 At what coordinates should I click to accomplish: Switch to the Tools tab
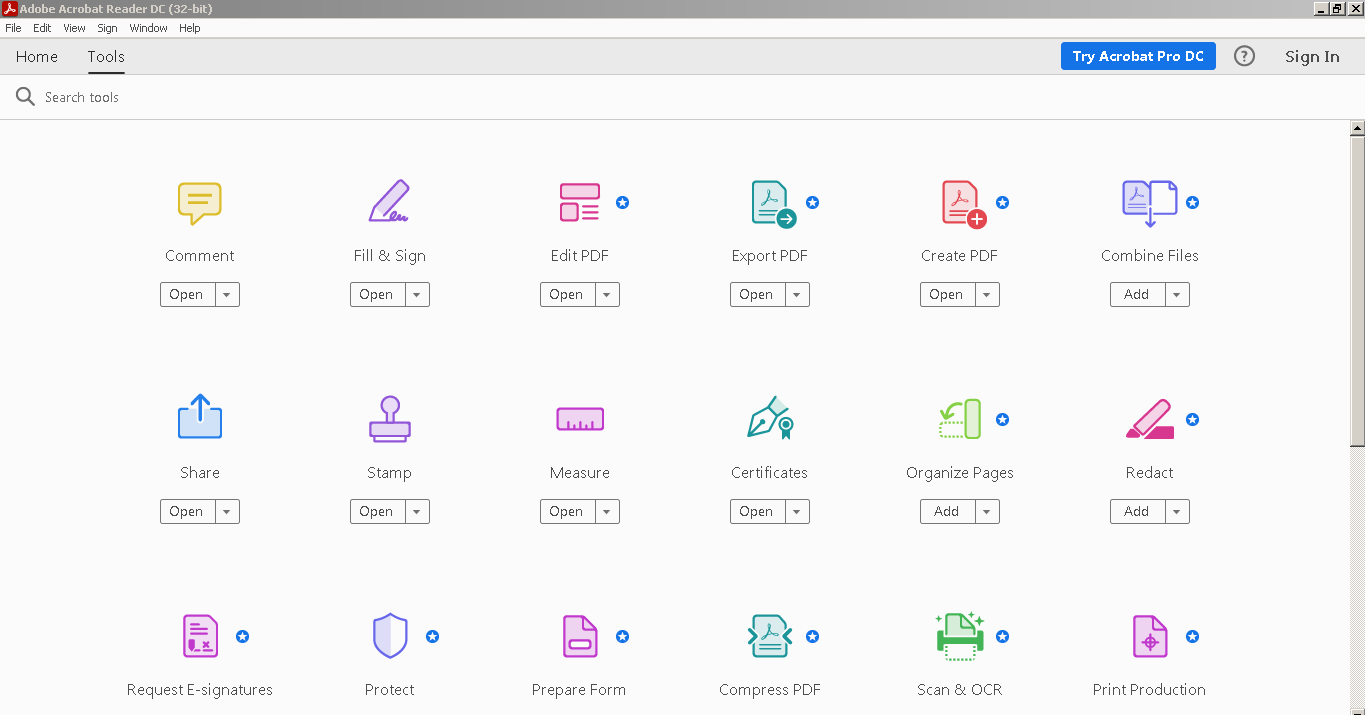[106, 56]
